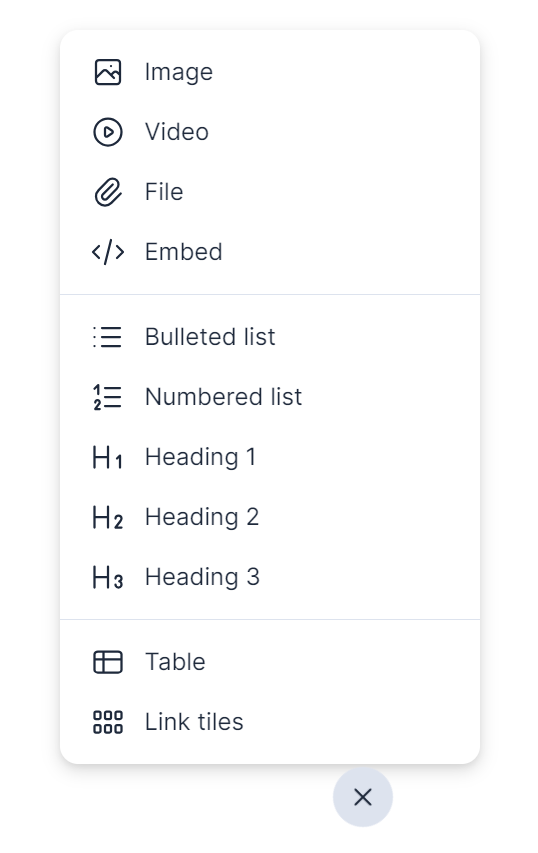The width and height of the screenshot is (538, 853).
Task: Insert a Bulleted list
Action: pyautogui.click(x=270, y=337)
